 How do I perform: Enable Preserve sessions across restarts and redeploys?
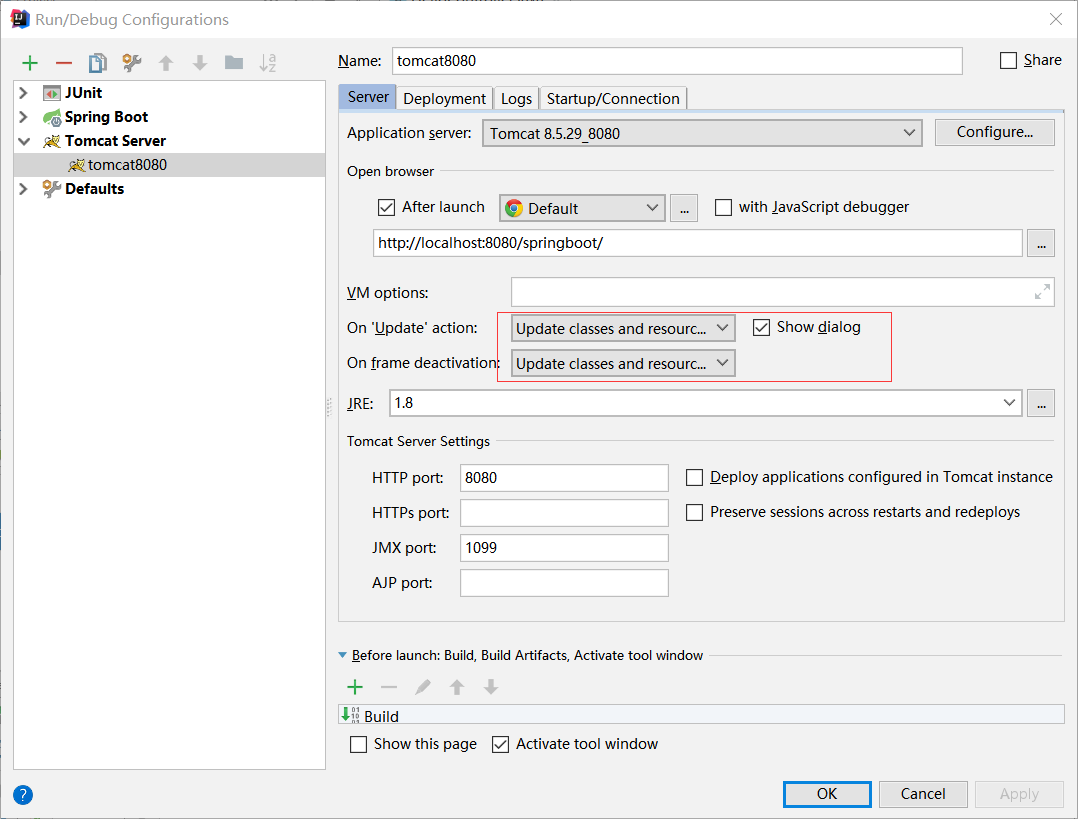(694, 512)
